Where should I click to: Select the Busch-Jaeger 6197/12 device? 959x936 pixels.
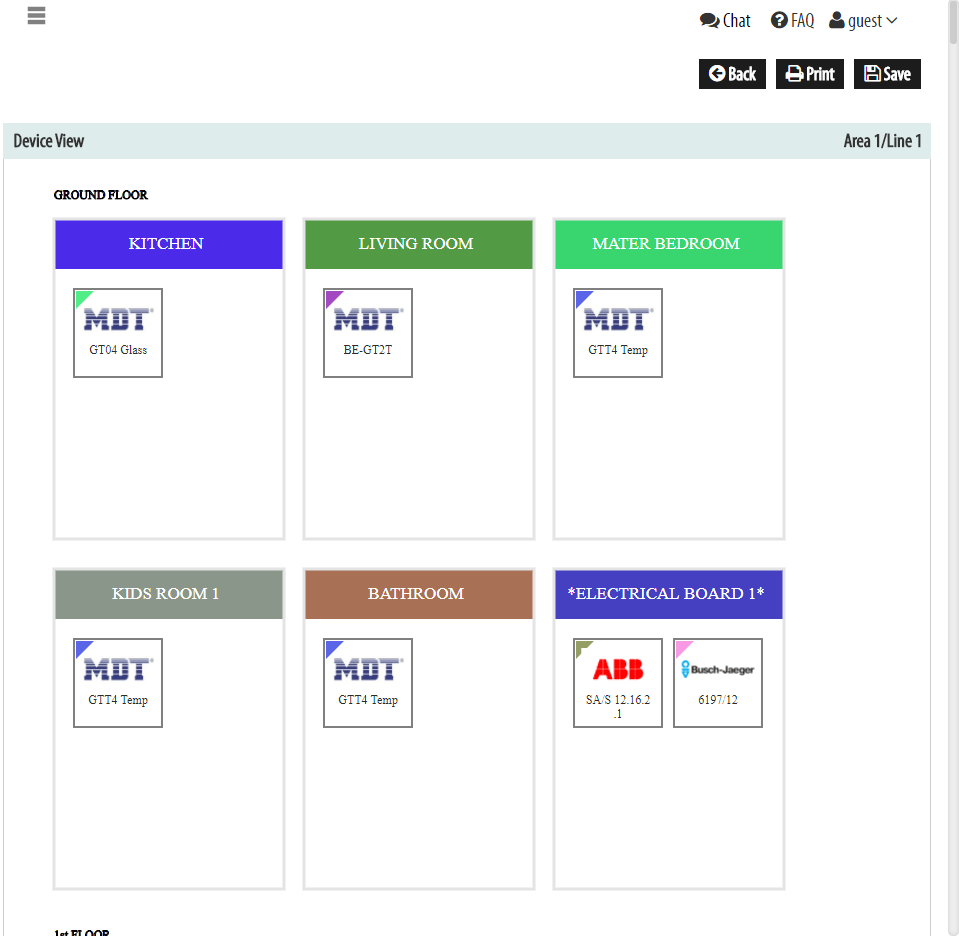(718, 683)
